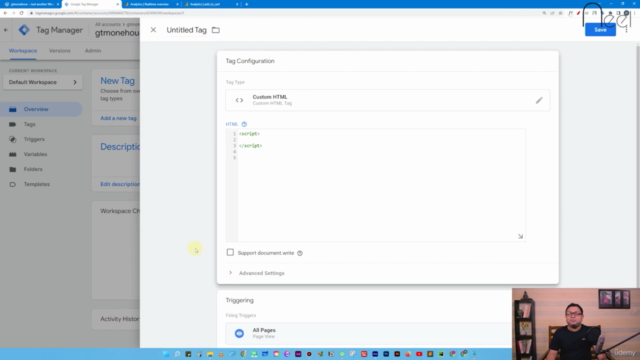Click the browser back arrow
640x360 pixels.
tap(5, 13)
